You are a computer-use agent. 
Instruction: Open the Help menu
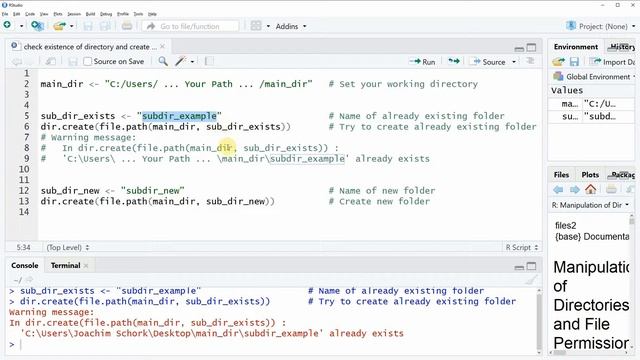click(152, 14)
